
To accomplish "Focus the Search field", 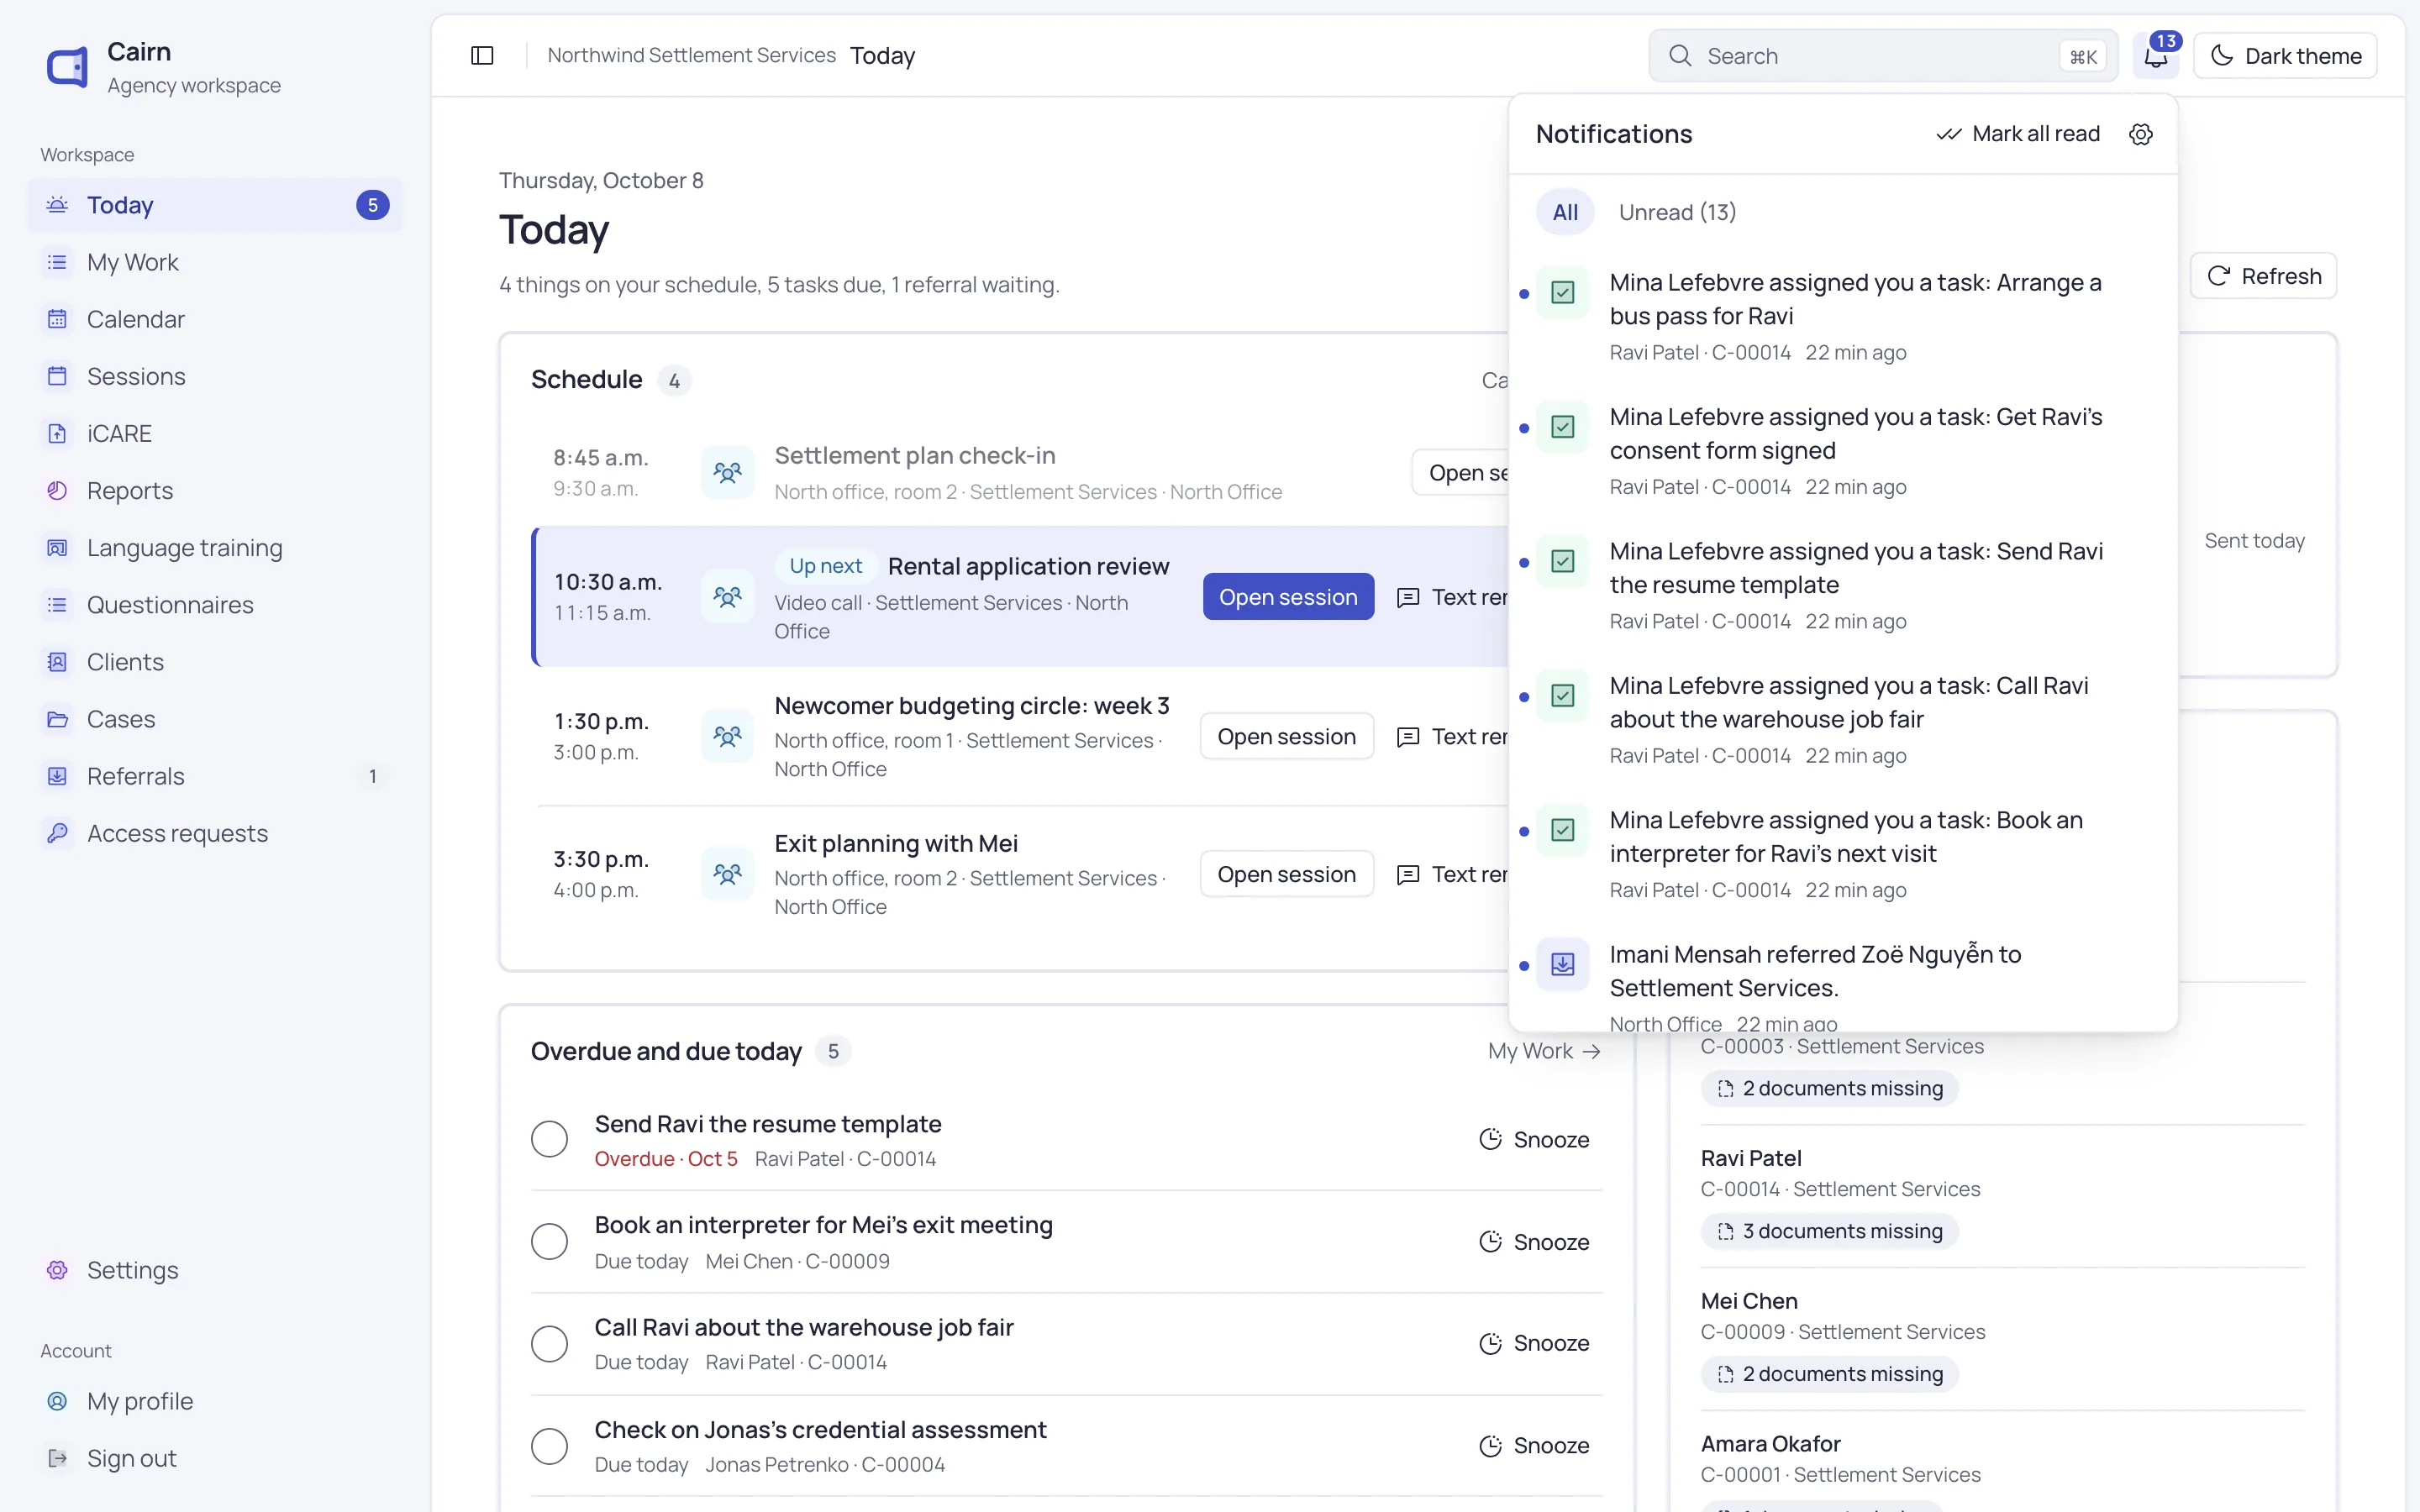I will click(x=1882, y=55).
